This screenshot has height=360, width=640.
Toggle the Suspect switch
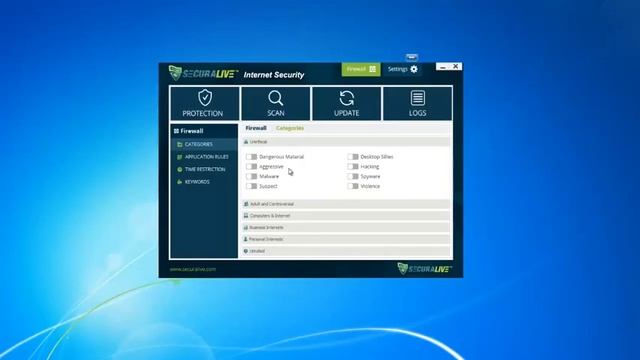[251, 186]
